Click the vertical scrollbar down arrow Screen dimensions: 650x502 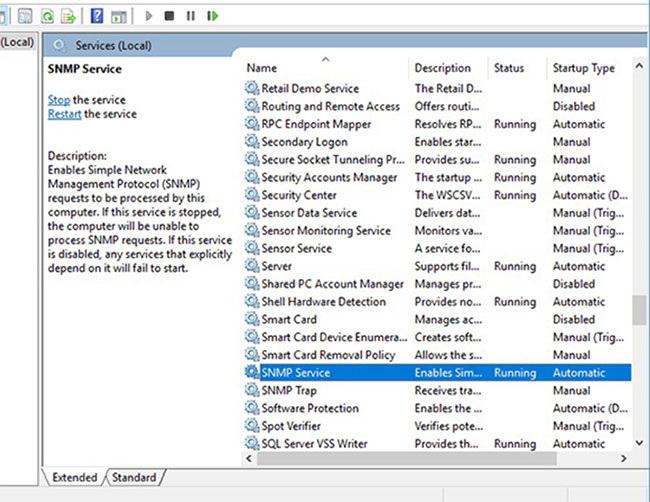[639, 442]
